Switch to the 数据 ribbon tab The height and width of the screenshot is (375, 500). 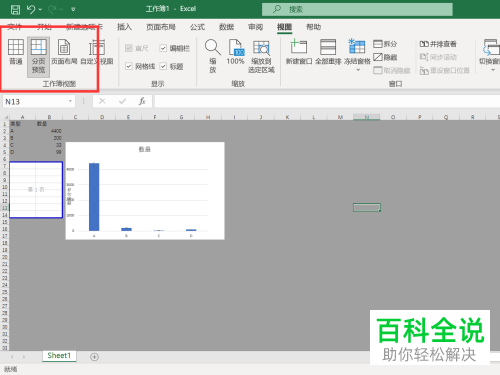(x=226, y=27)
